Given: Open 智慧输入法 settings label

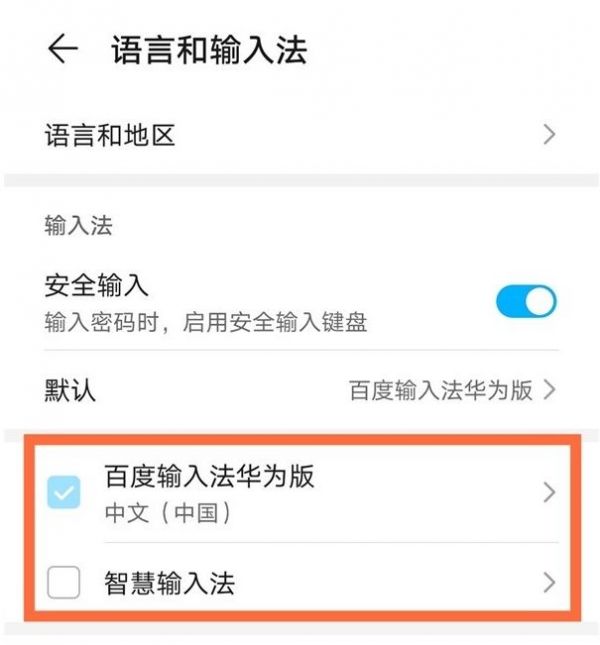Looking at the screenshot, I should (169, 583).
